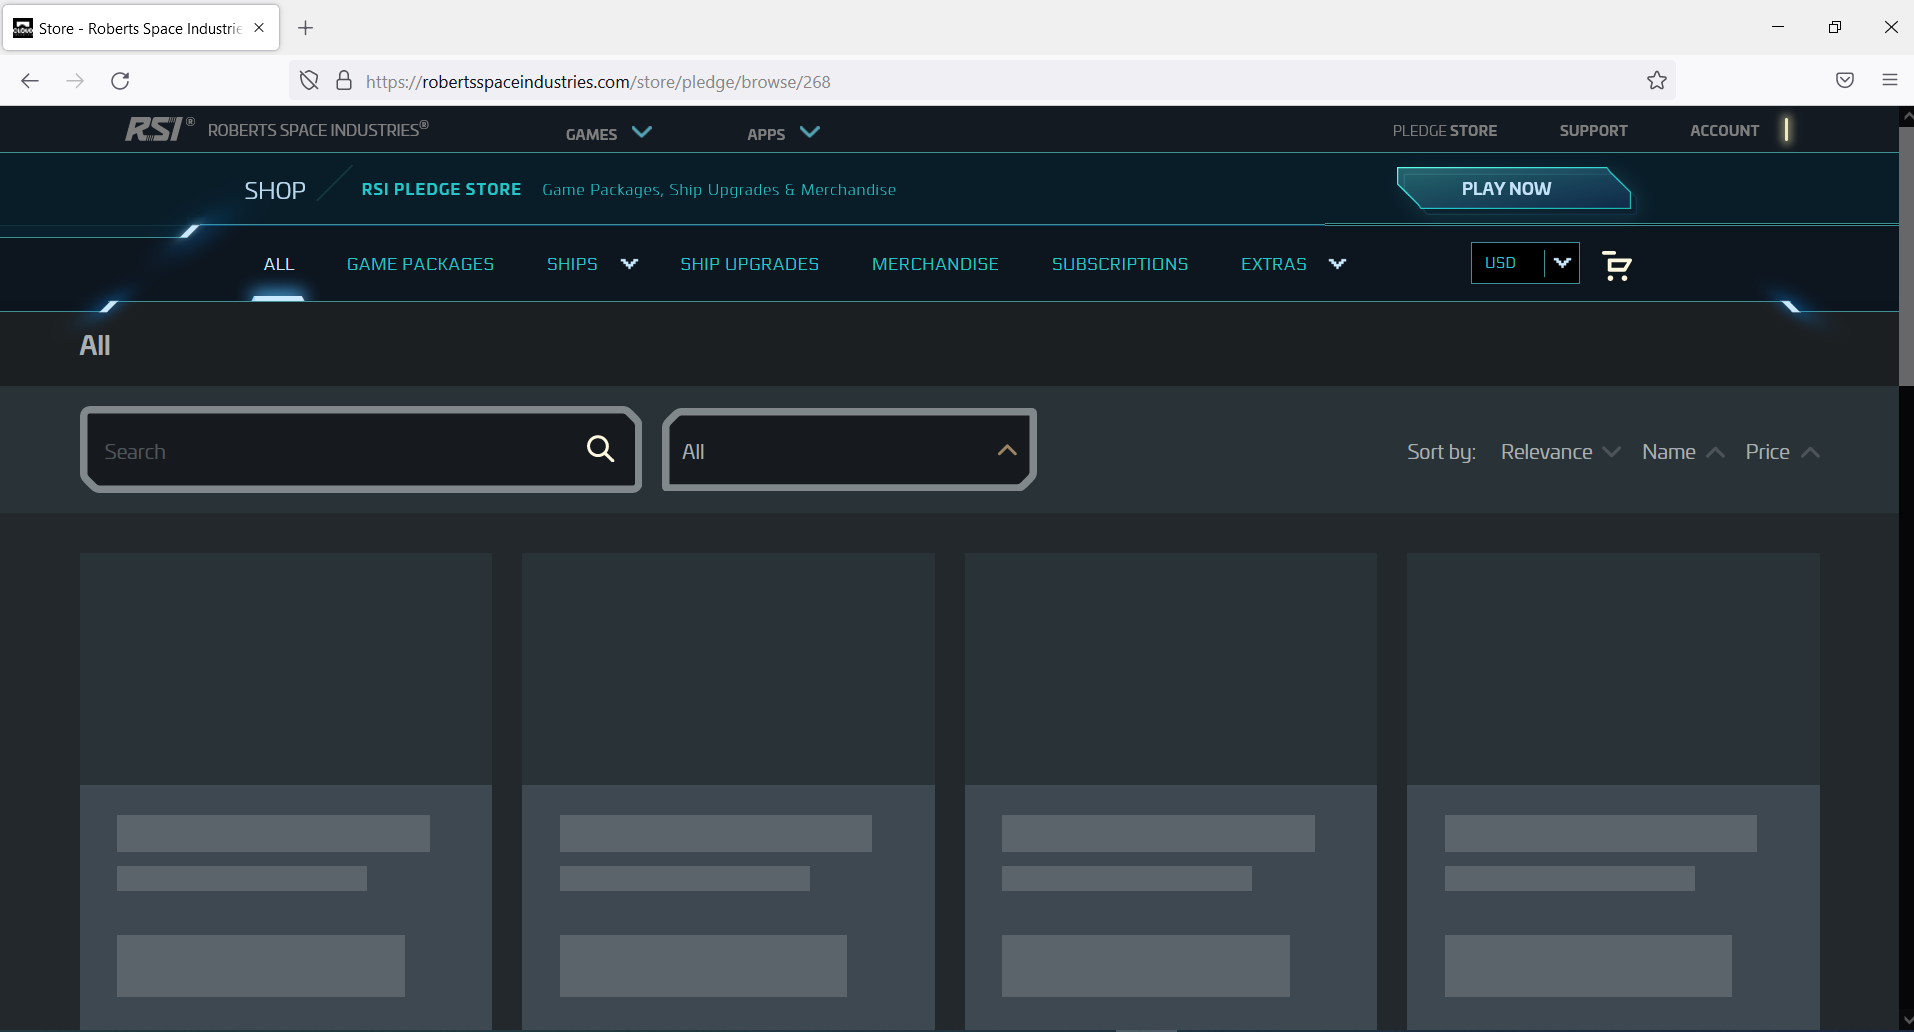Switch to the GAME PACKAGES tab
This screenshot has width=1914, height=1032.
coord(420,264)
